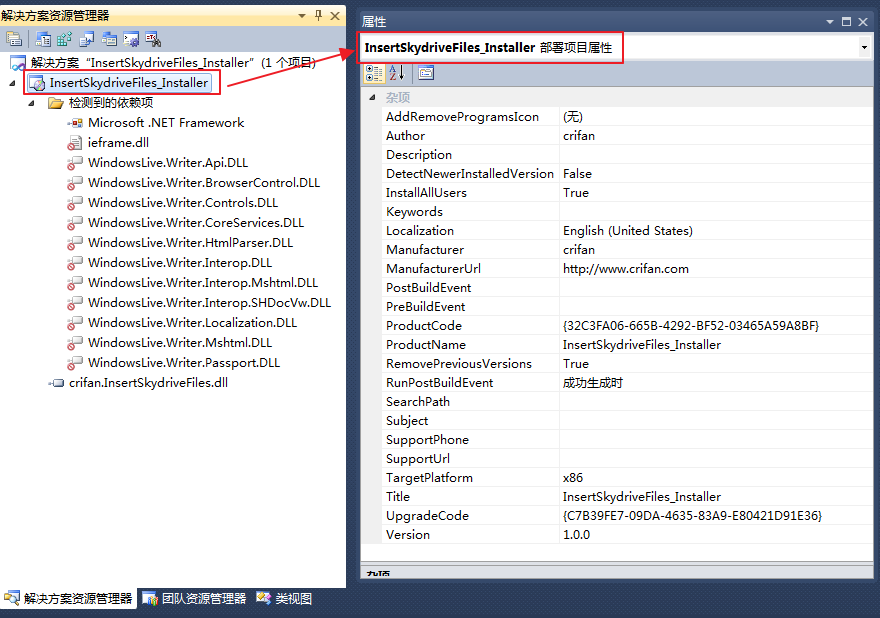Click the Manufacturer value crifan
Viewport: 880px width, 618px height.
(579, 250)
